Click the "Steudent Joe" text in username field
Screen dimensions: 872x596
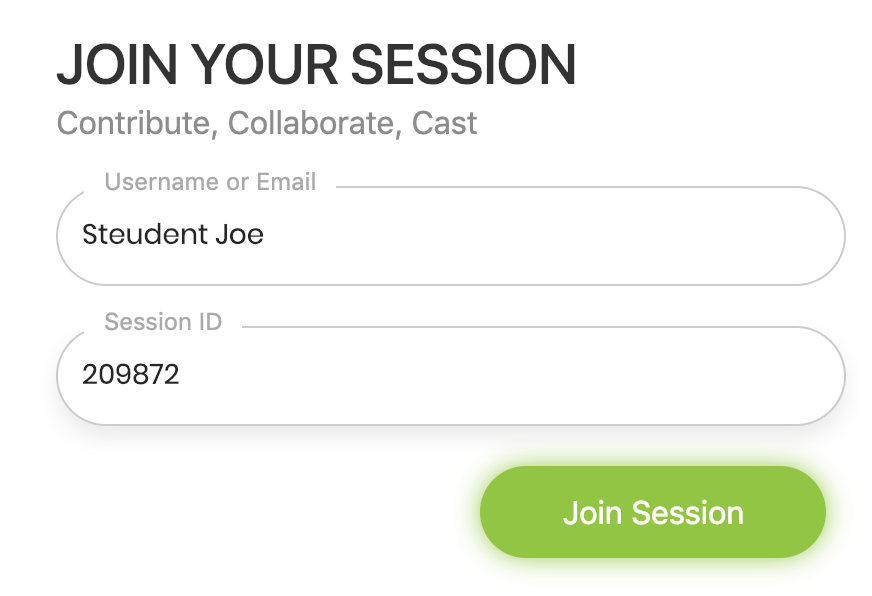(x=173, y=234)
